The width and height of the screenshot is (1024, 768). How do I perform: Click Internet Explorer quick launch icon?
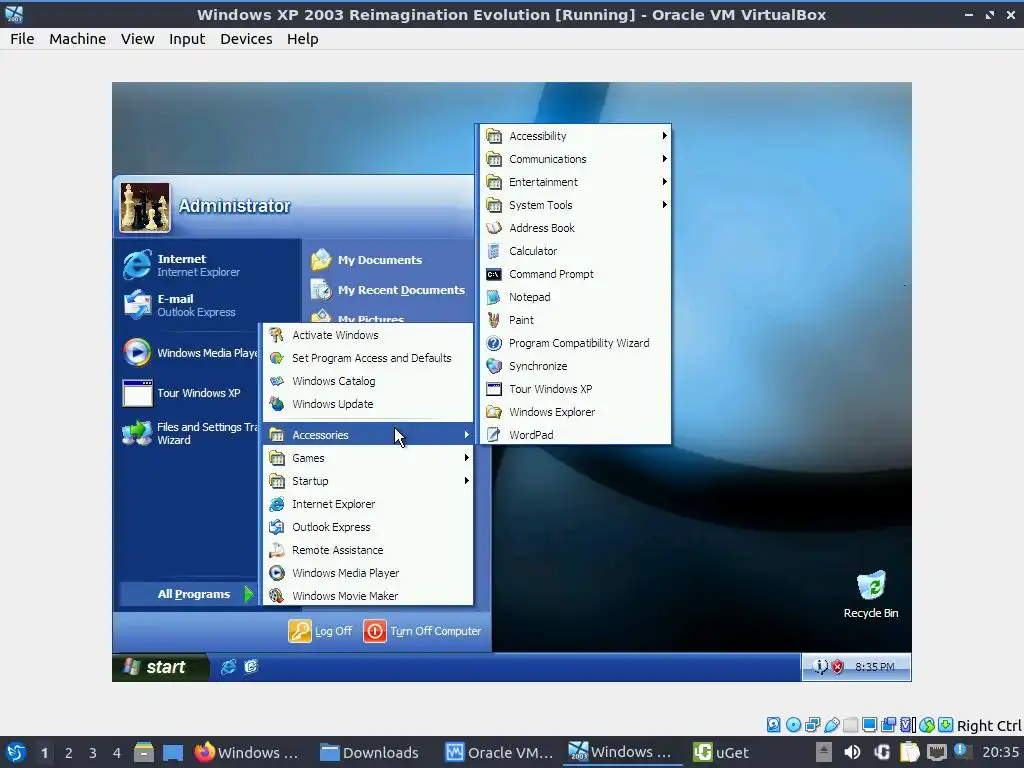pos(228,667)
